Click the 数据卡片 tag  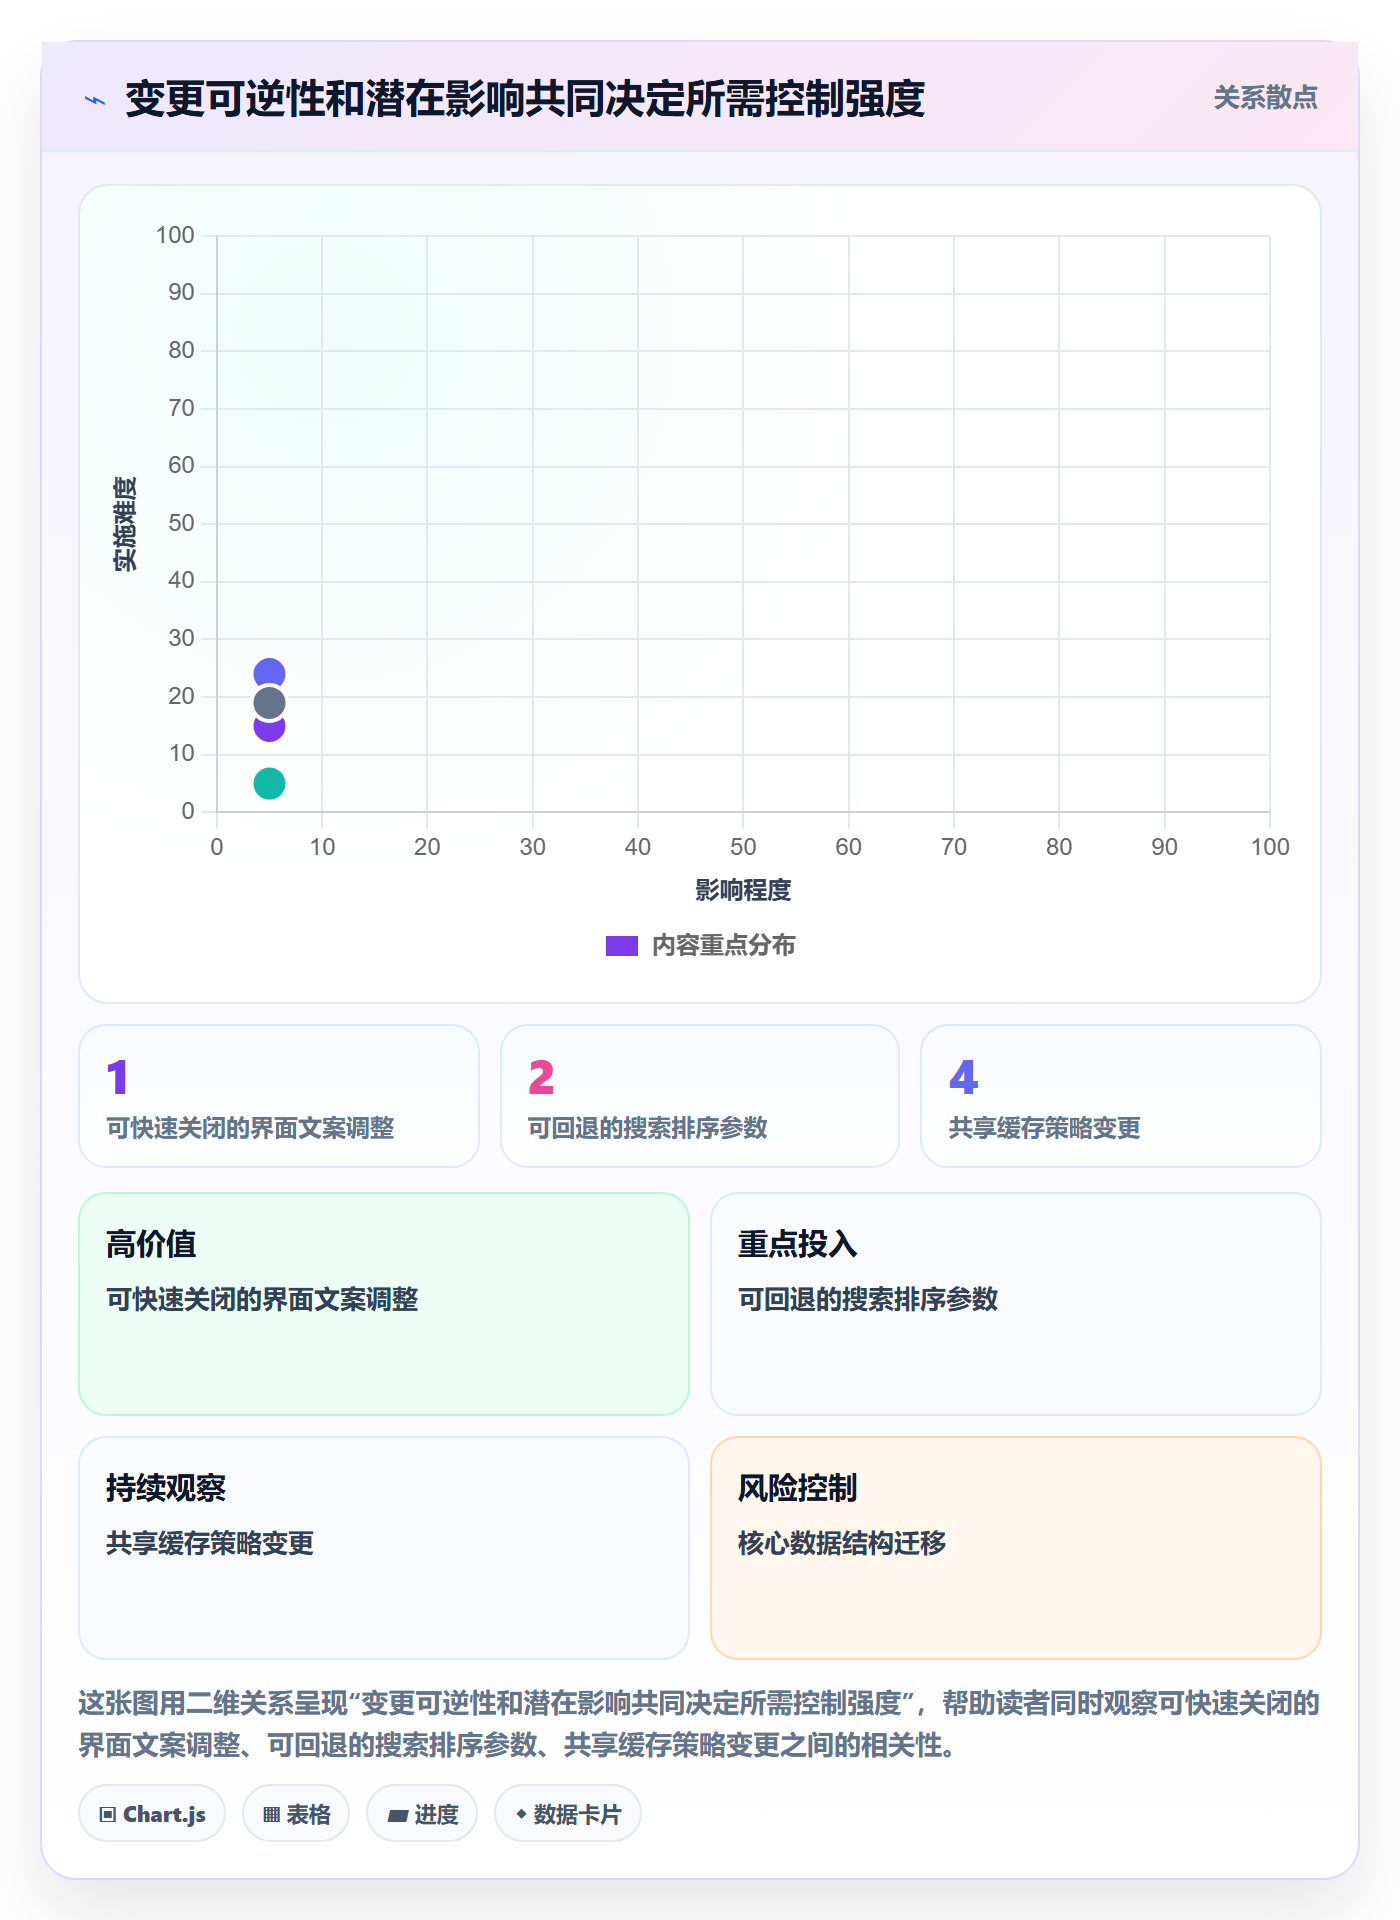[x=568, y=1814]
